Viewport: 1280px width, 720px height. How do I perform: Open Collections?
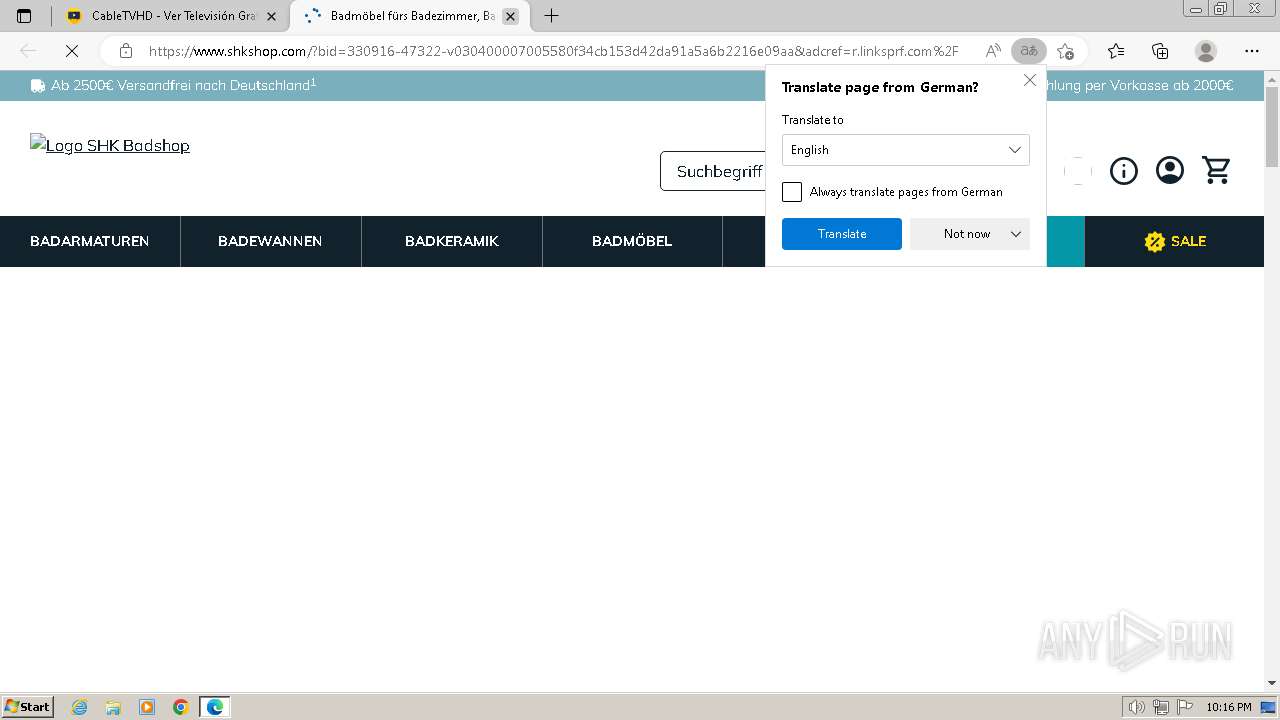pyautogui.click(x=1160, y=51)
